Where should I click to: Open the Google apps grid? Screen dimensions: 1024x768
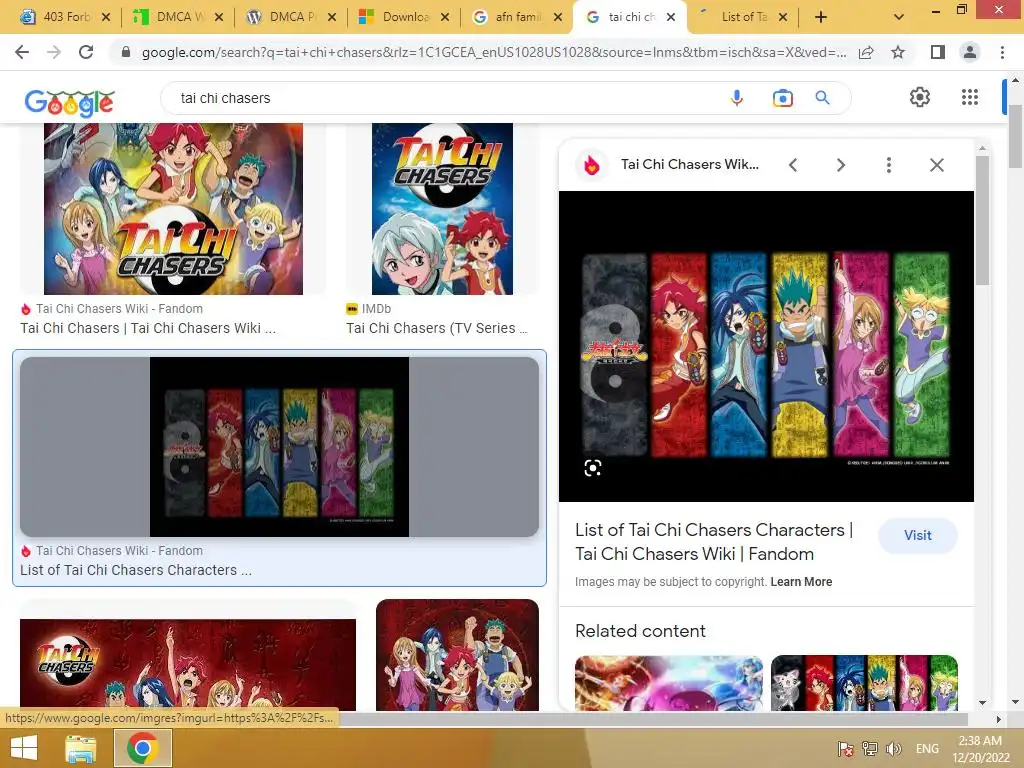pos(970,97)
